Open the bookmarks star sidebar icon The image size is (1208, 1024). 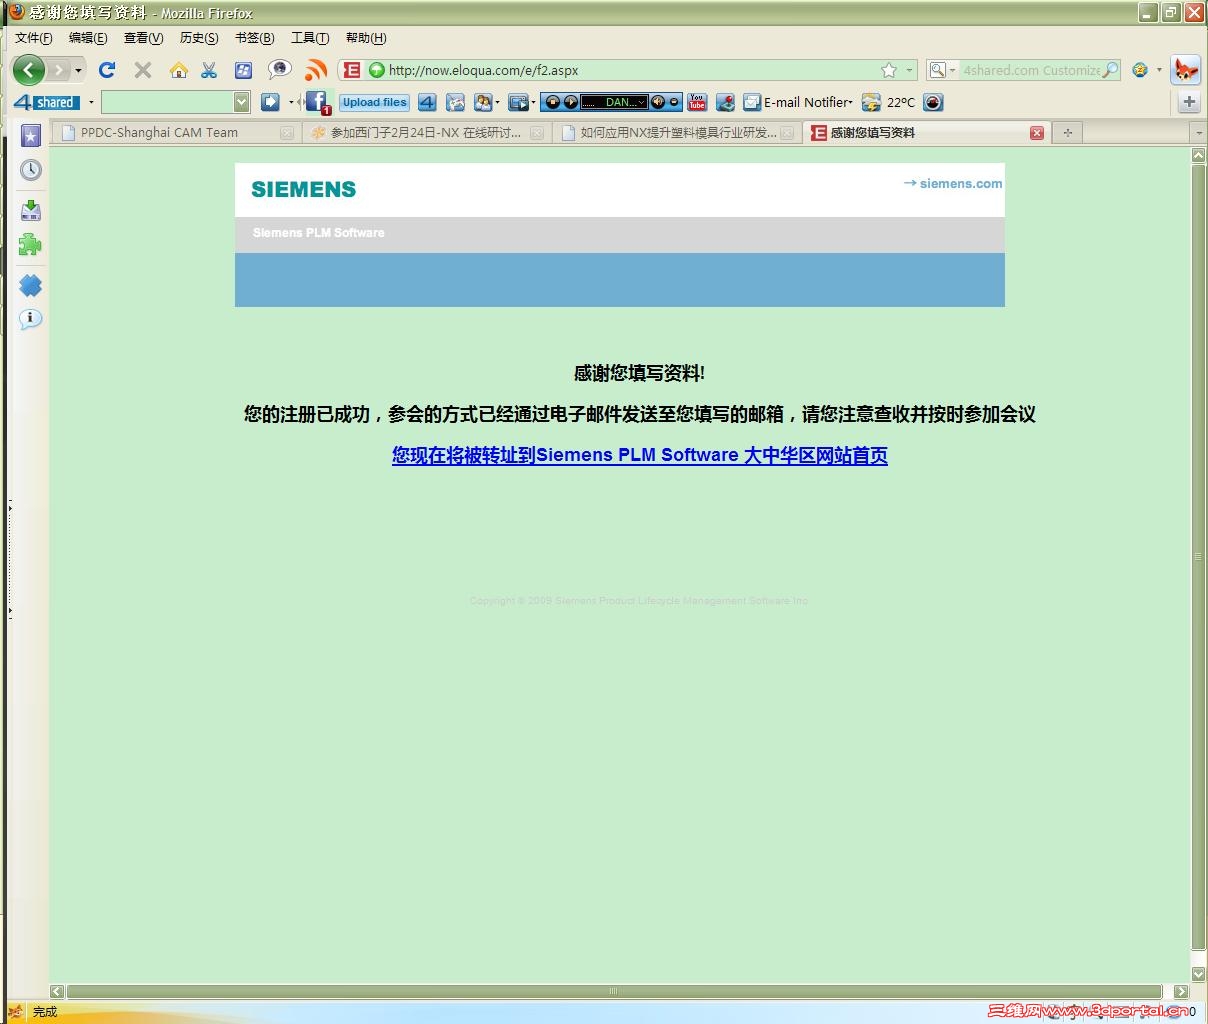31,136
